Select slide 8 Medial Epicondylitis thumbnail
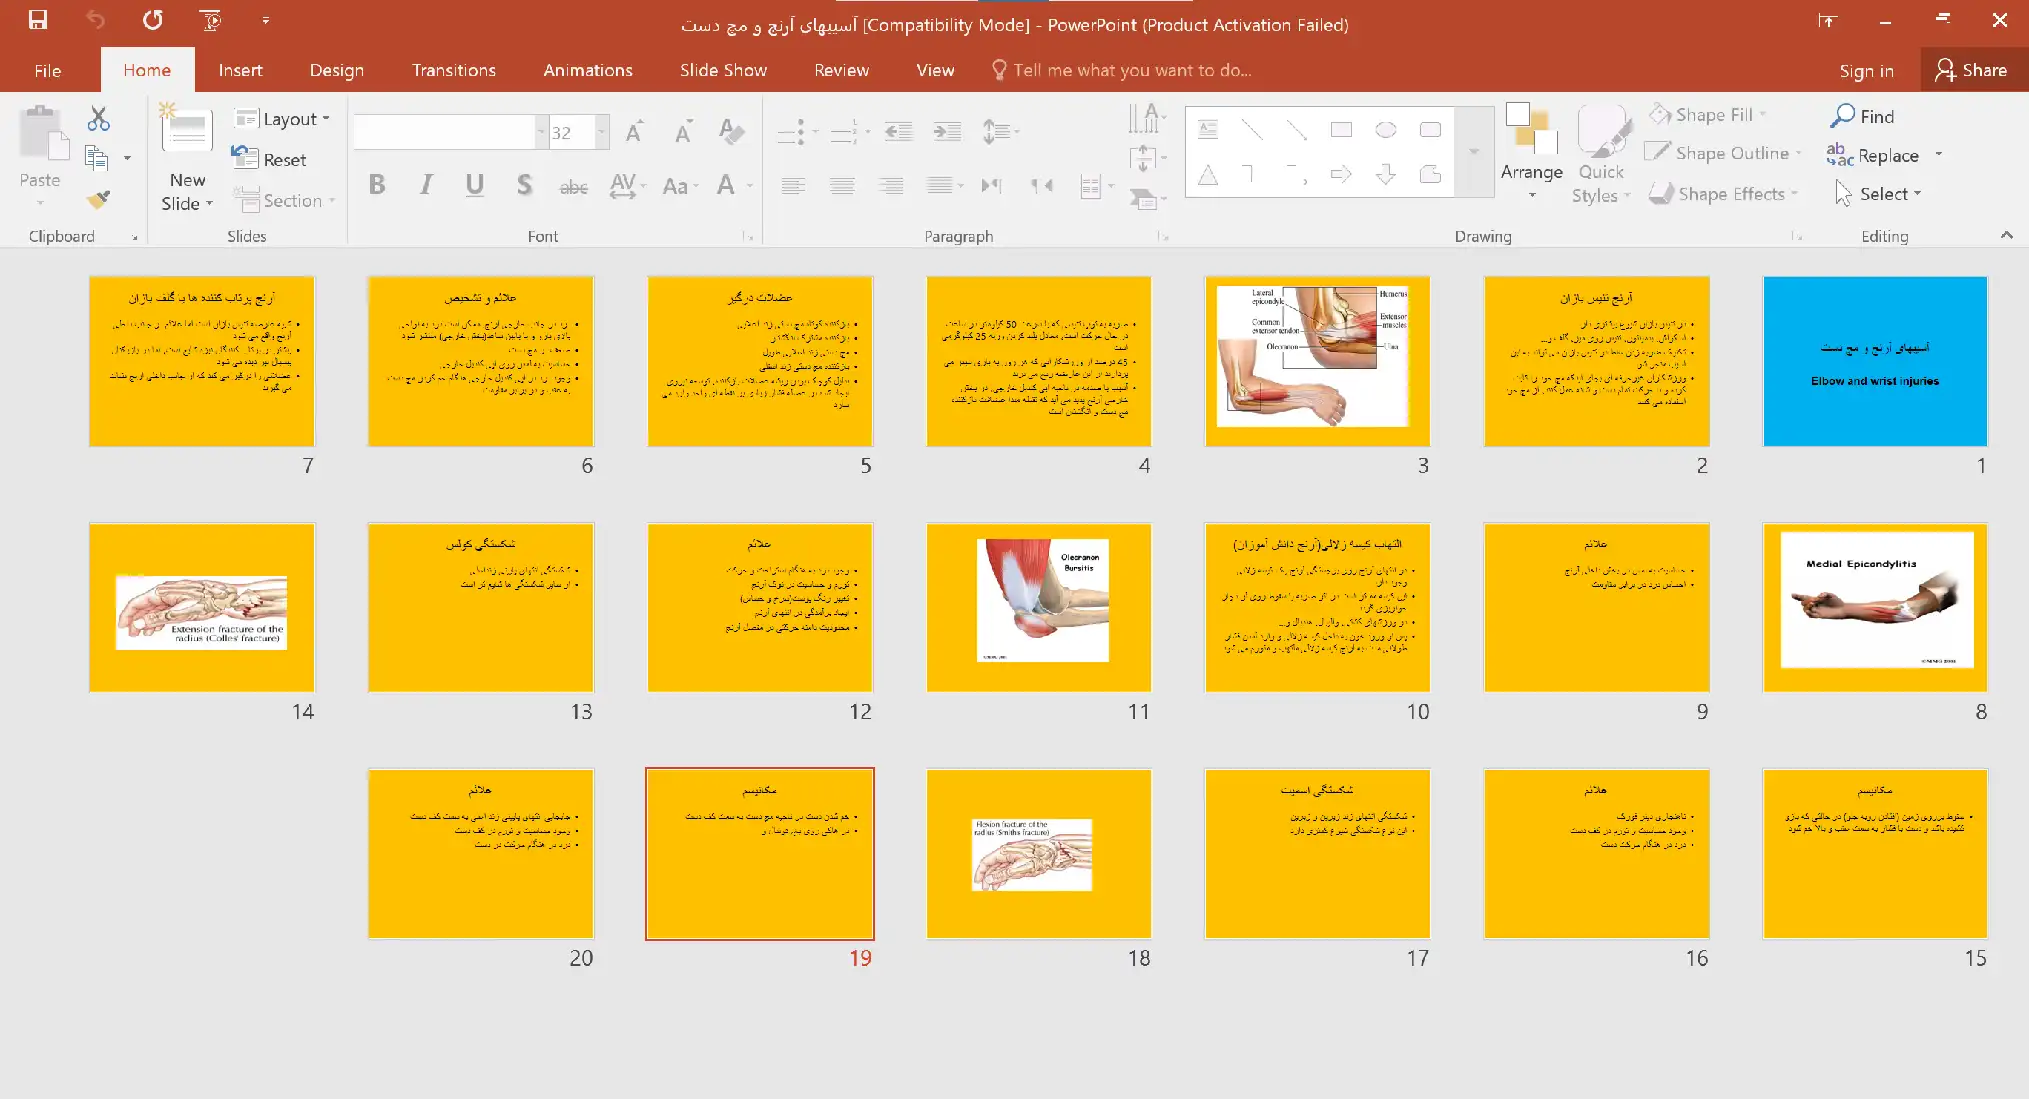This screenshot has width=2029, height=1099. 1874,606
